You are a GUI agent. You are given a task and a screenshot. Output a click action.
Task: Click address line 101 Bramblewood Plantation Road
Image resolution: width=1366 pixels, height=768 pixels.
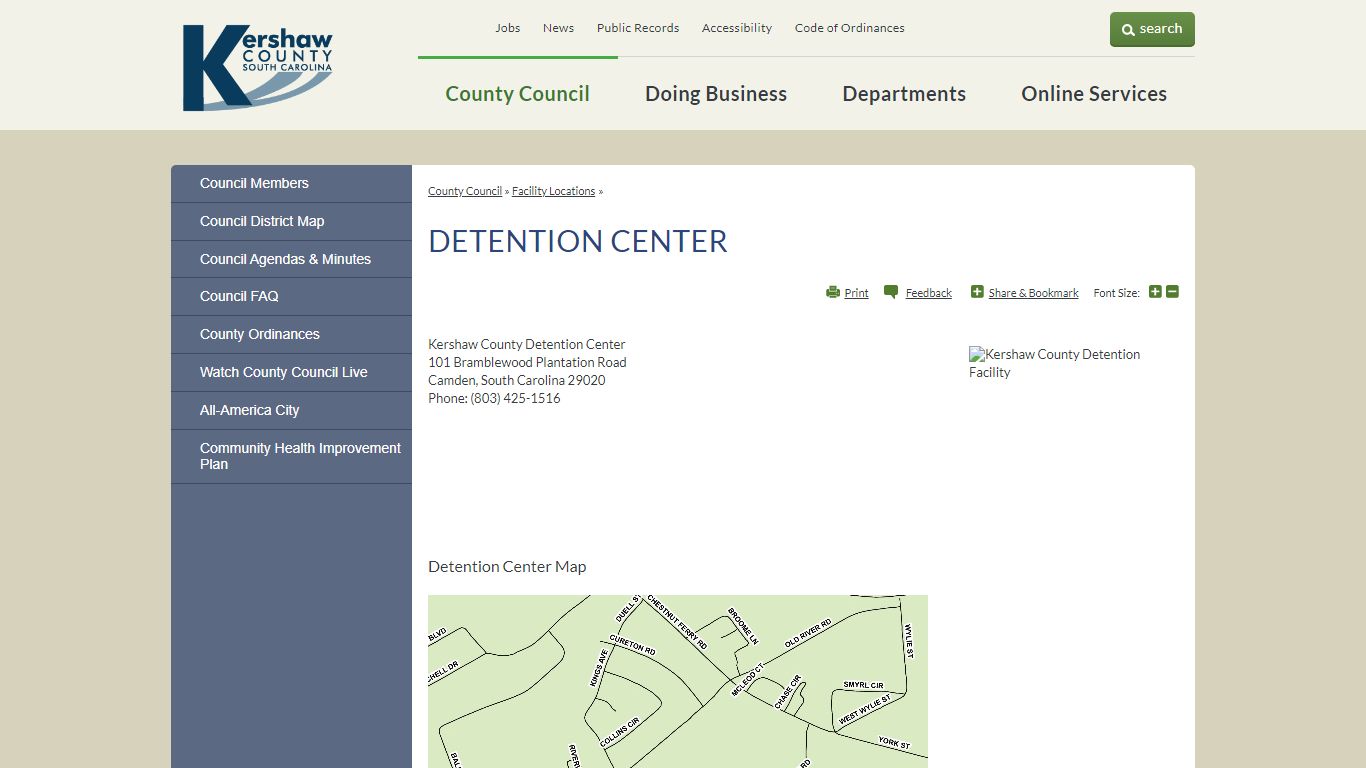click(x=527, y=362)
